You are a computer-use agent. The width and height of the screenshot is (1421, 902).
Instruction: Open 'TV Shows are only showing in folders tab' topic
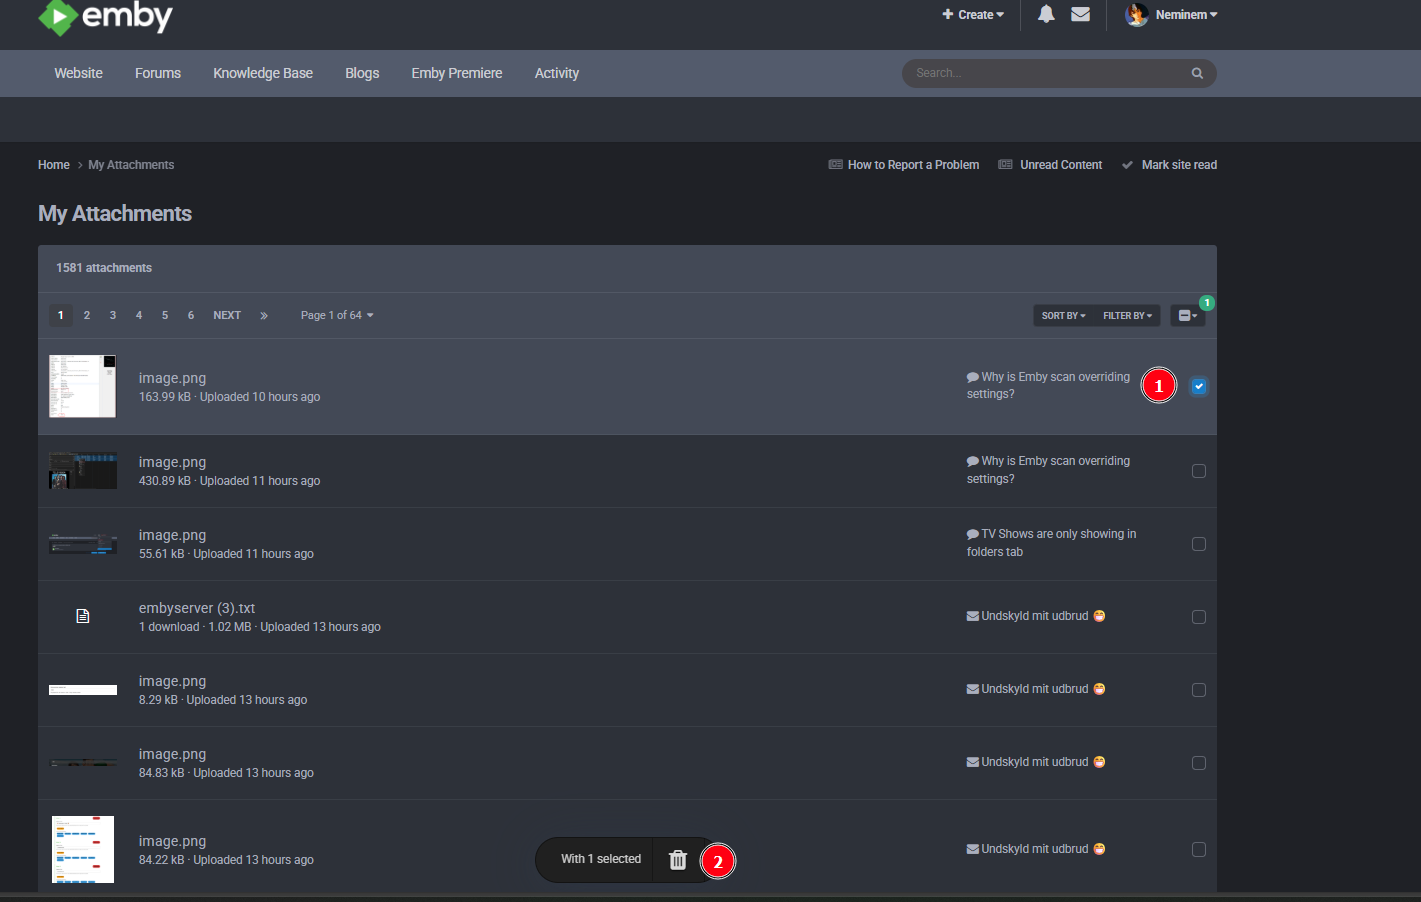click(1051, 543)
